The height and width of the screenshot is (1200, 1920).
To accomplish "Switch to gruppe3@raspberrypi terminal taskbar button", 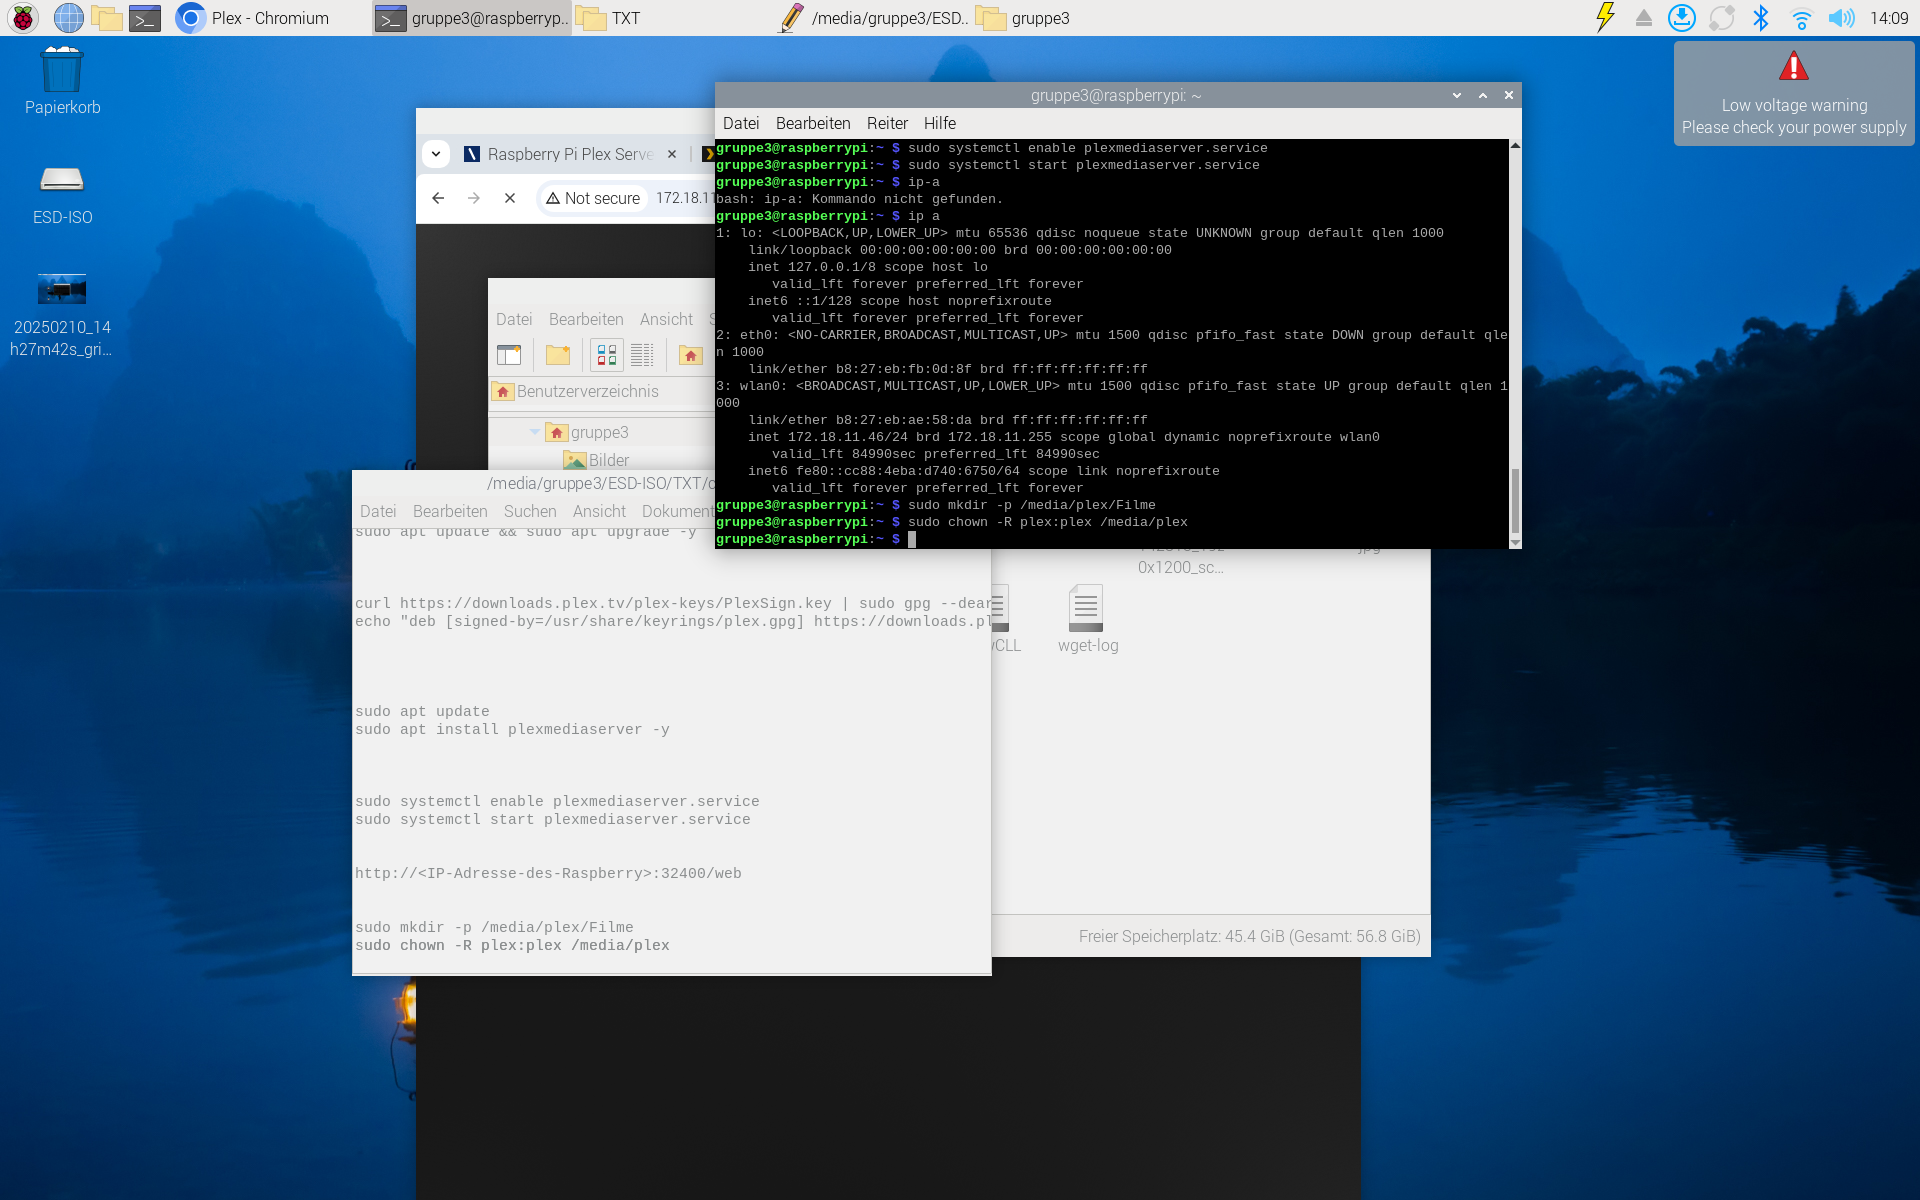I will (472, 18).
